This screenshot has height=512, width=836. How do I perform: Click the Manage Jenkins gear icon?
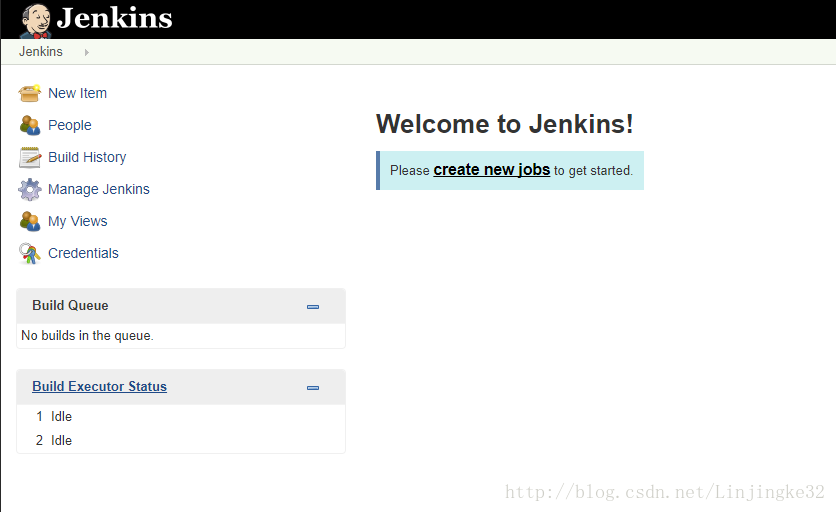29,189
